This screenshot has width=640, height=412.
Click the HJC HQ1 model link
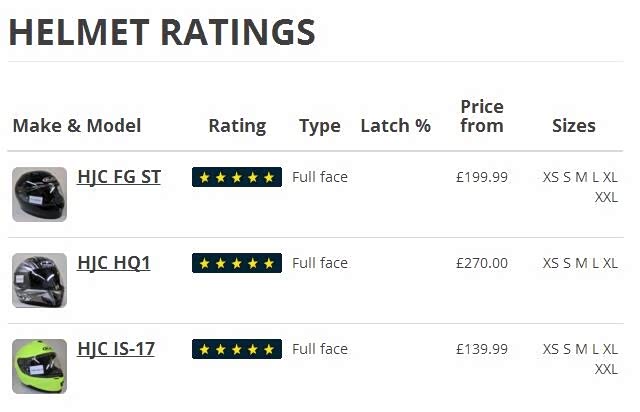(x=113, y=263)
